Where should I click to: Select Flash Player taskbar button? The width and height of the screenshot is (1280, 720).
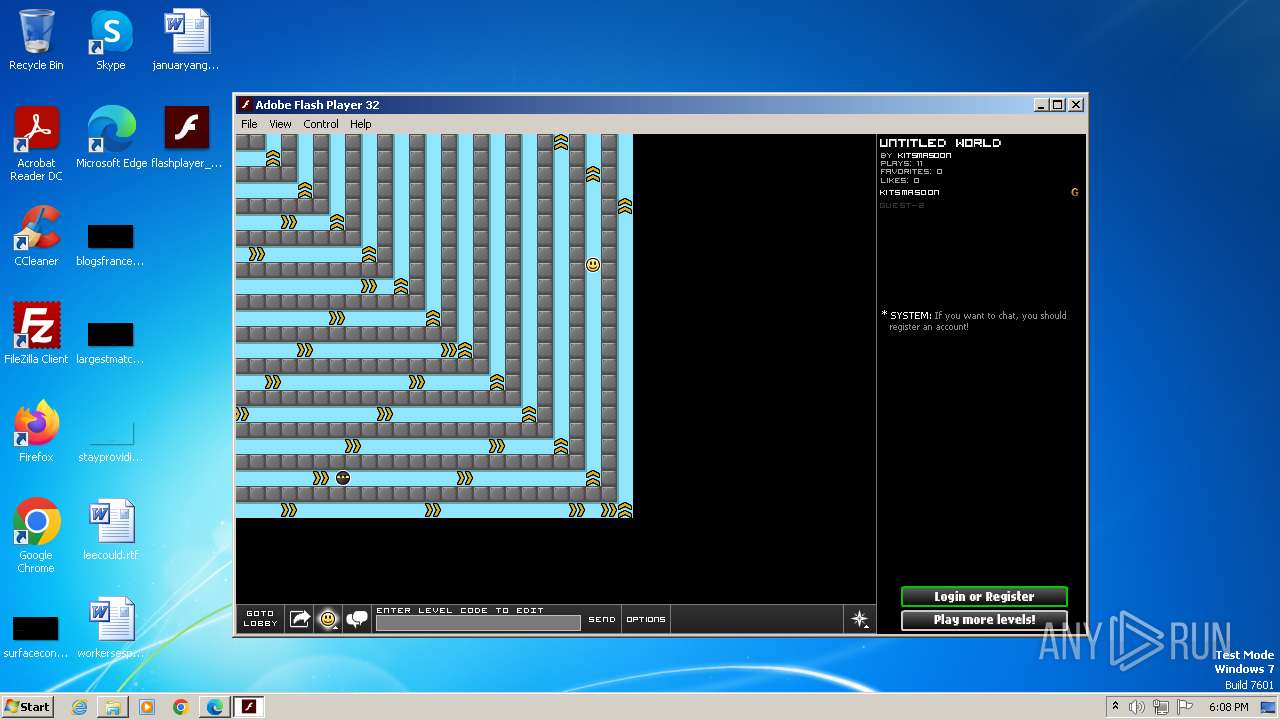click(249, 707)
